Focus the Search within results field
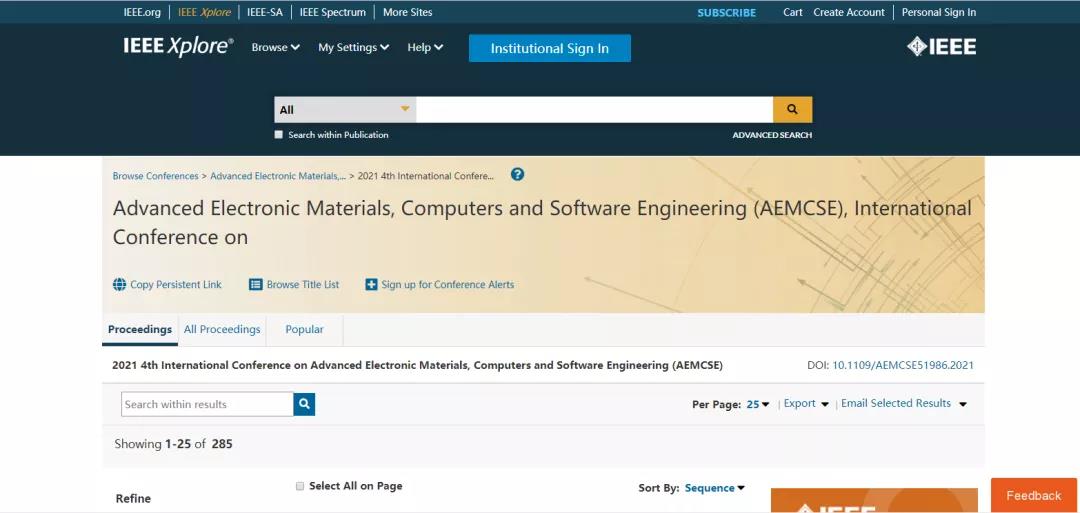Image resolution: width=1080 pixels, height=513 pixels. [207, 404]
